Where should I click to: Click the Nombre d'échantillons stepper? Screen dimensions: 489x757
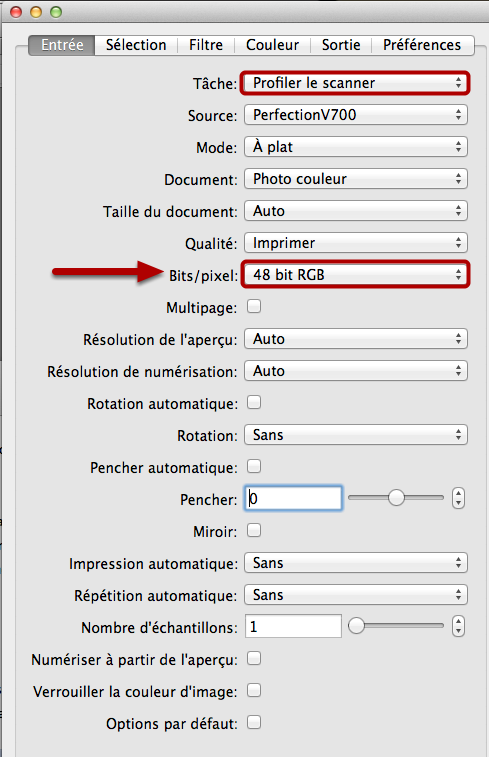(458, 626)
